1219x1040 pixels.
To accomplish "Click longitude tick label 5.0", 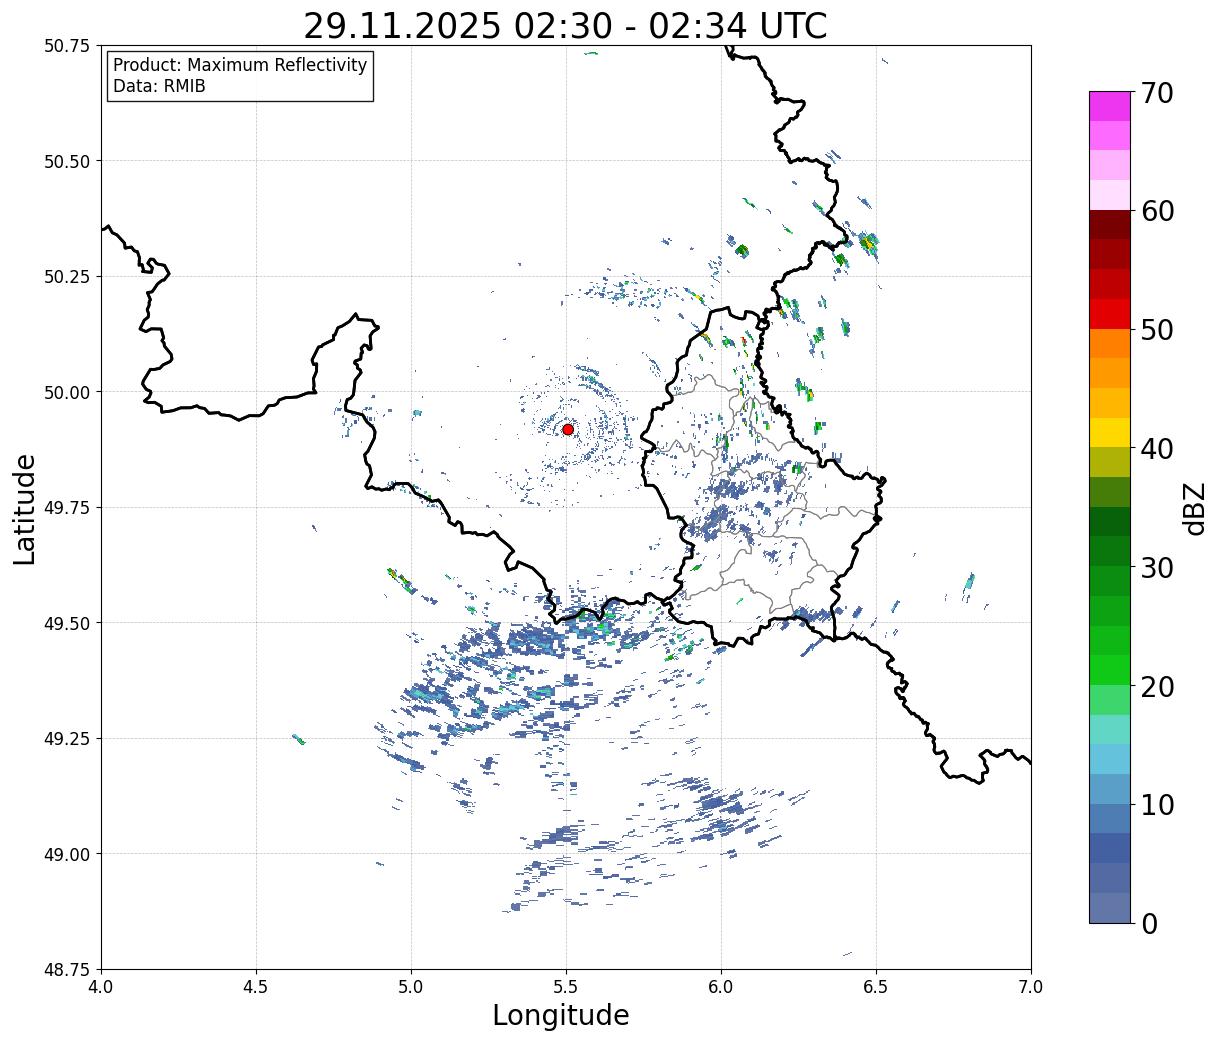I will click(411, 986).
